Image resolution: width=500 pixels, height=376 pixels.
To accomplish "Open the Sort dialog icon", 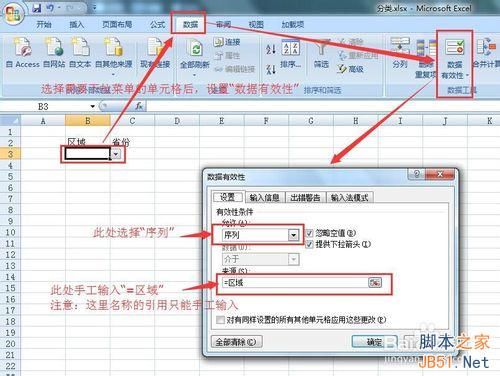I will pyautogui.click(x=291, y=47).
